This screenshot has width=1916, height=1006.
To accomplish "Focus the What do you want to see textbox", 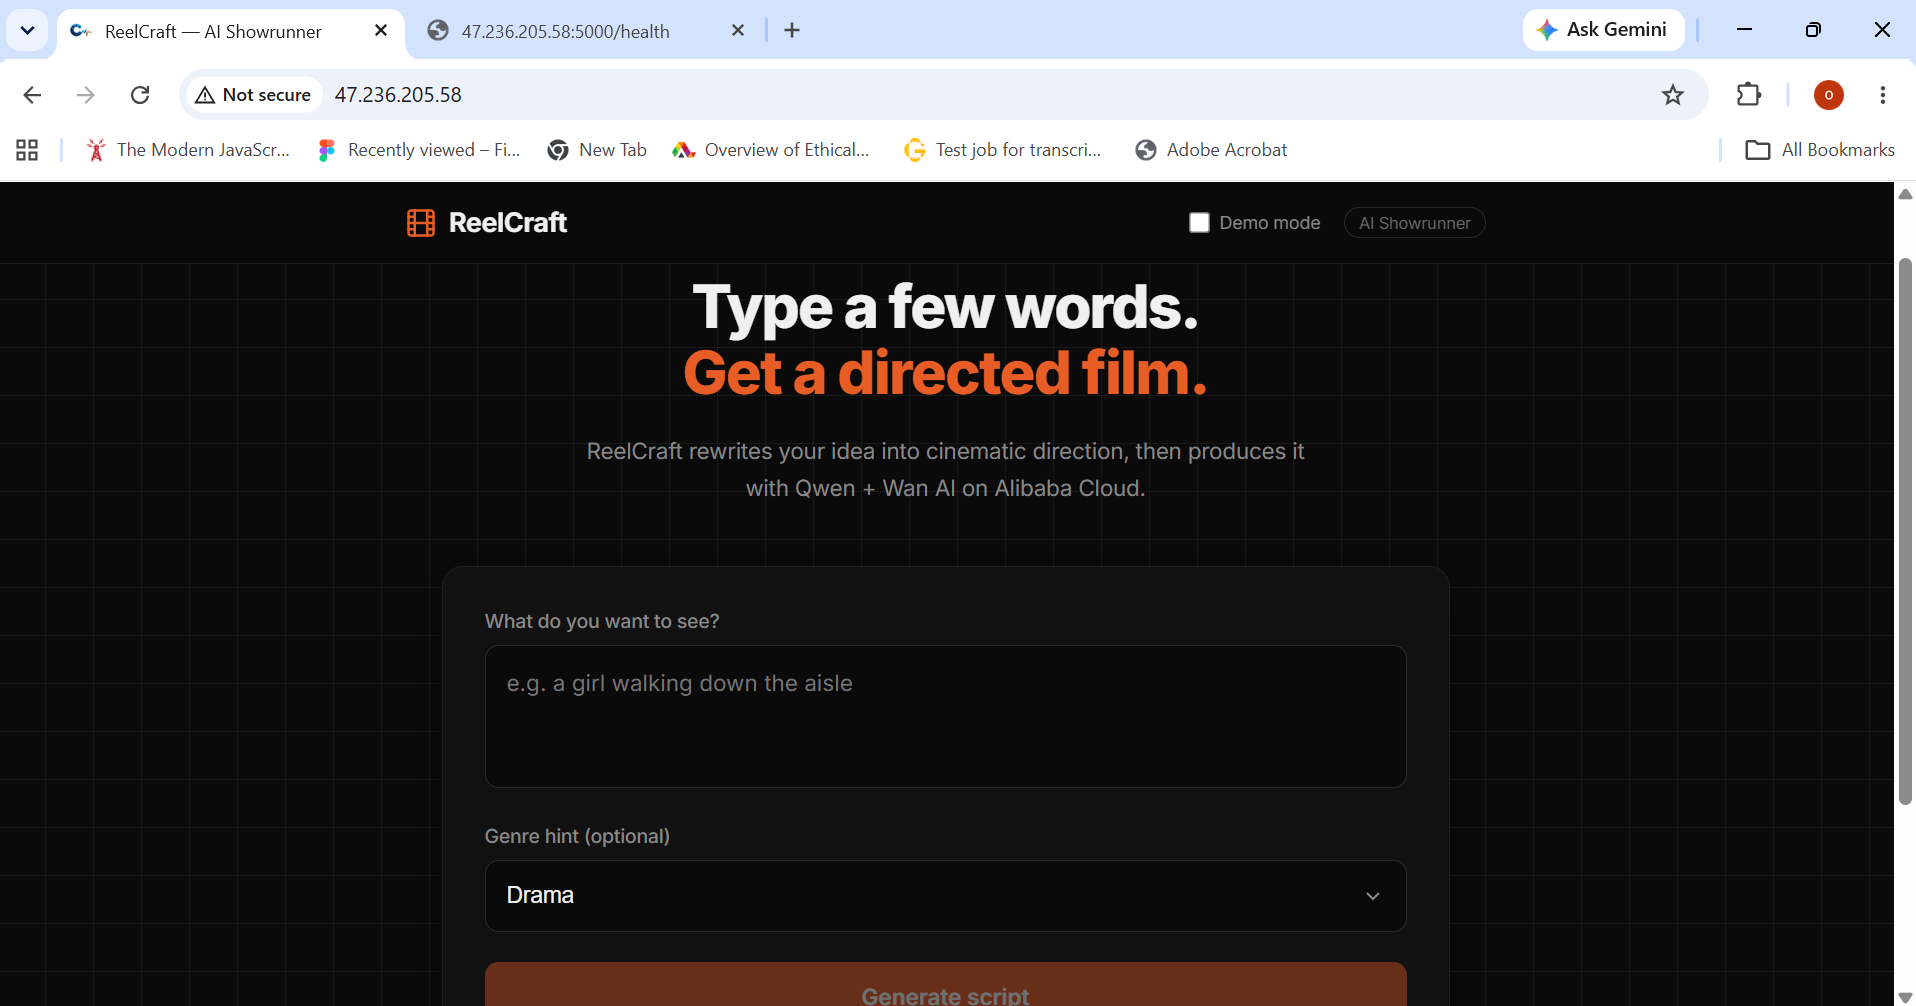I will (x=945, y=716).
